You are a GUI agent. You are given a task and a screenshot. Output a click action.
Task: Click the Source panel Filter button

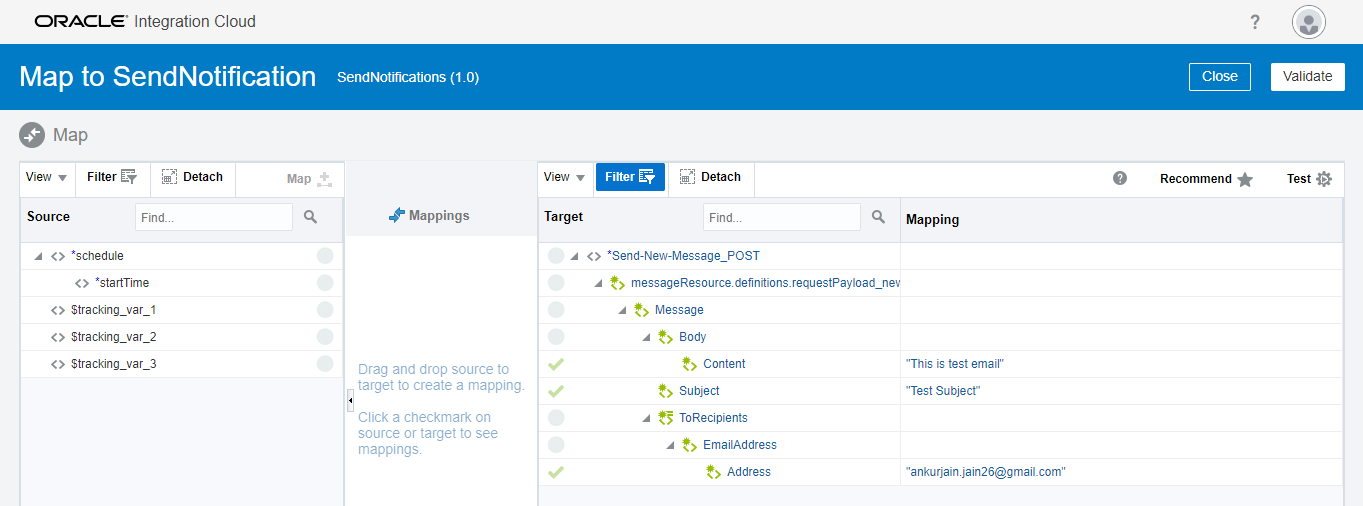point(112,178)
